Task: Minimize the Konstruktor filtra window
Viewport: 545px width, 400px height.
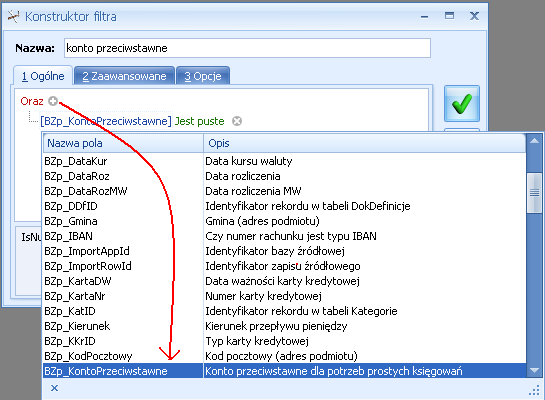Action: [x=424, y=16]
